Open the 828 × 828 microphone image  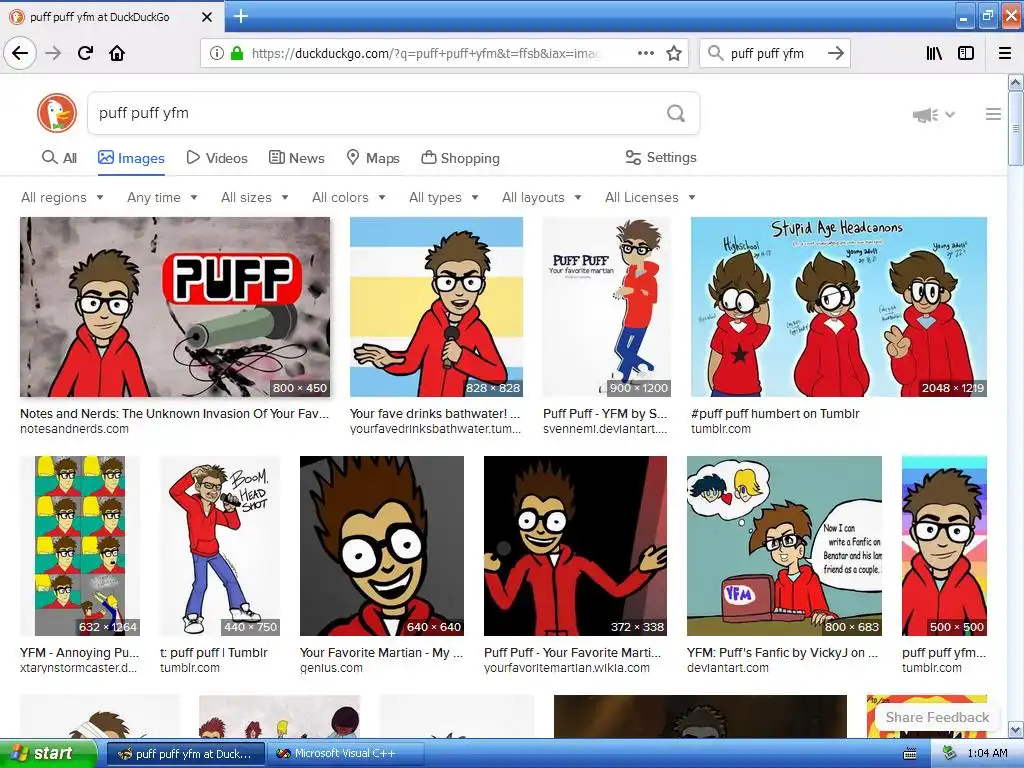pos(436,307)
